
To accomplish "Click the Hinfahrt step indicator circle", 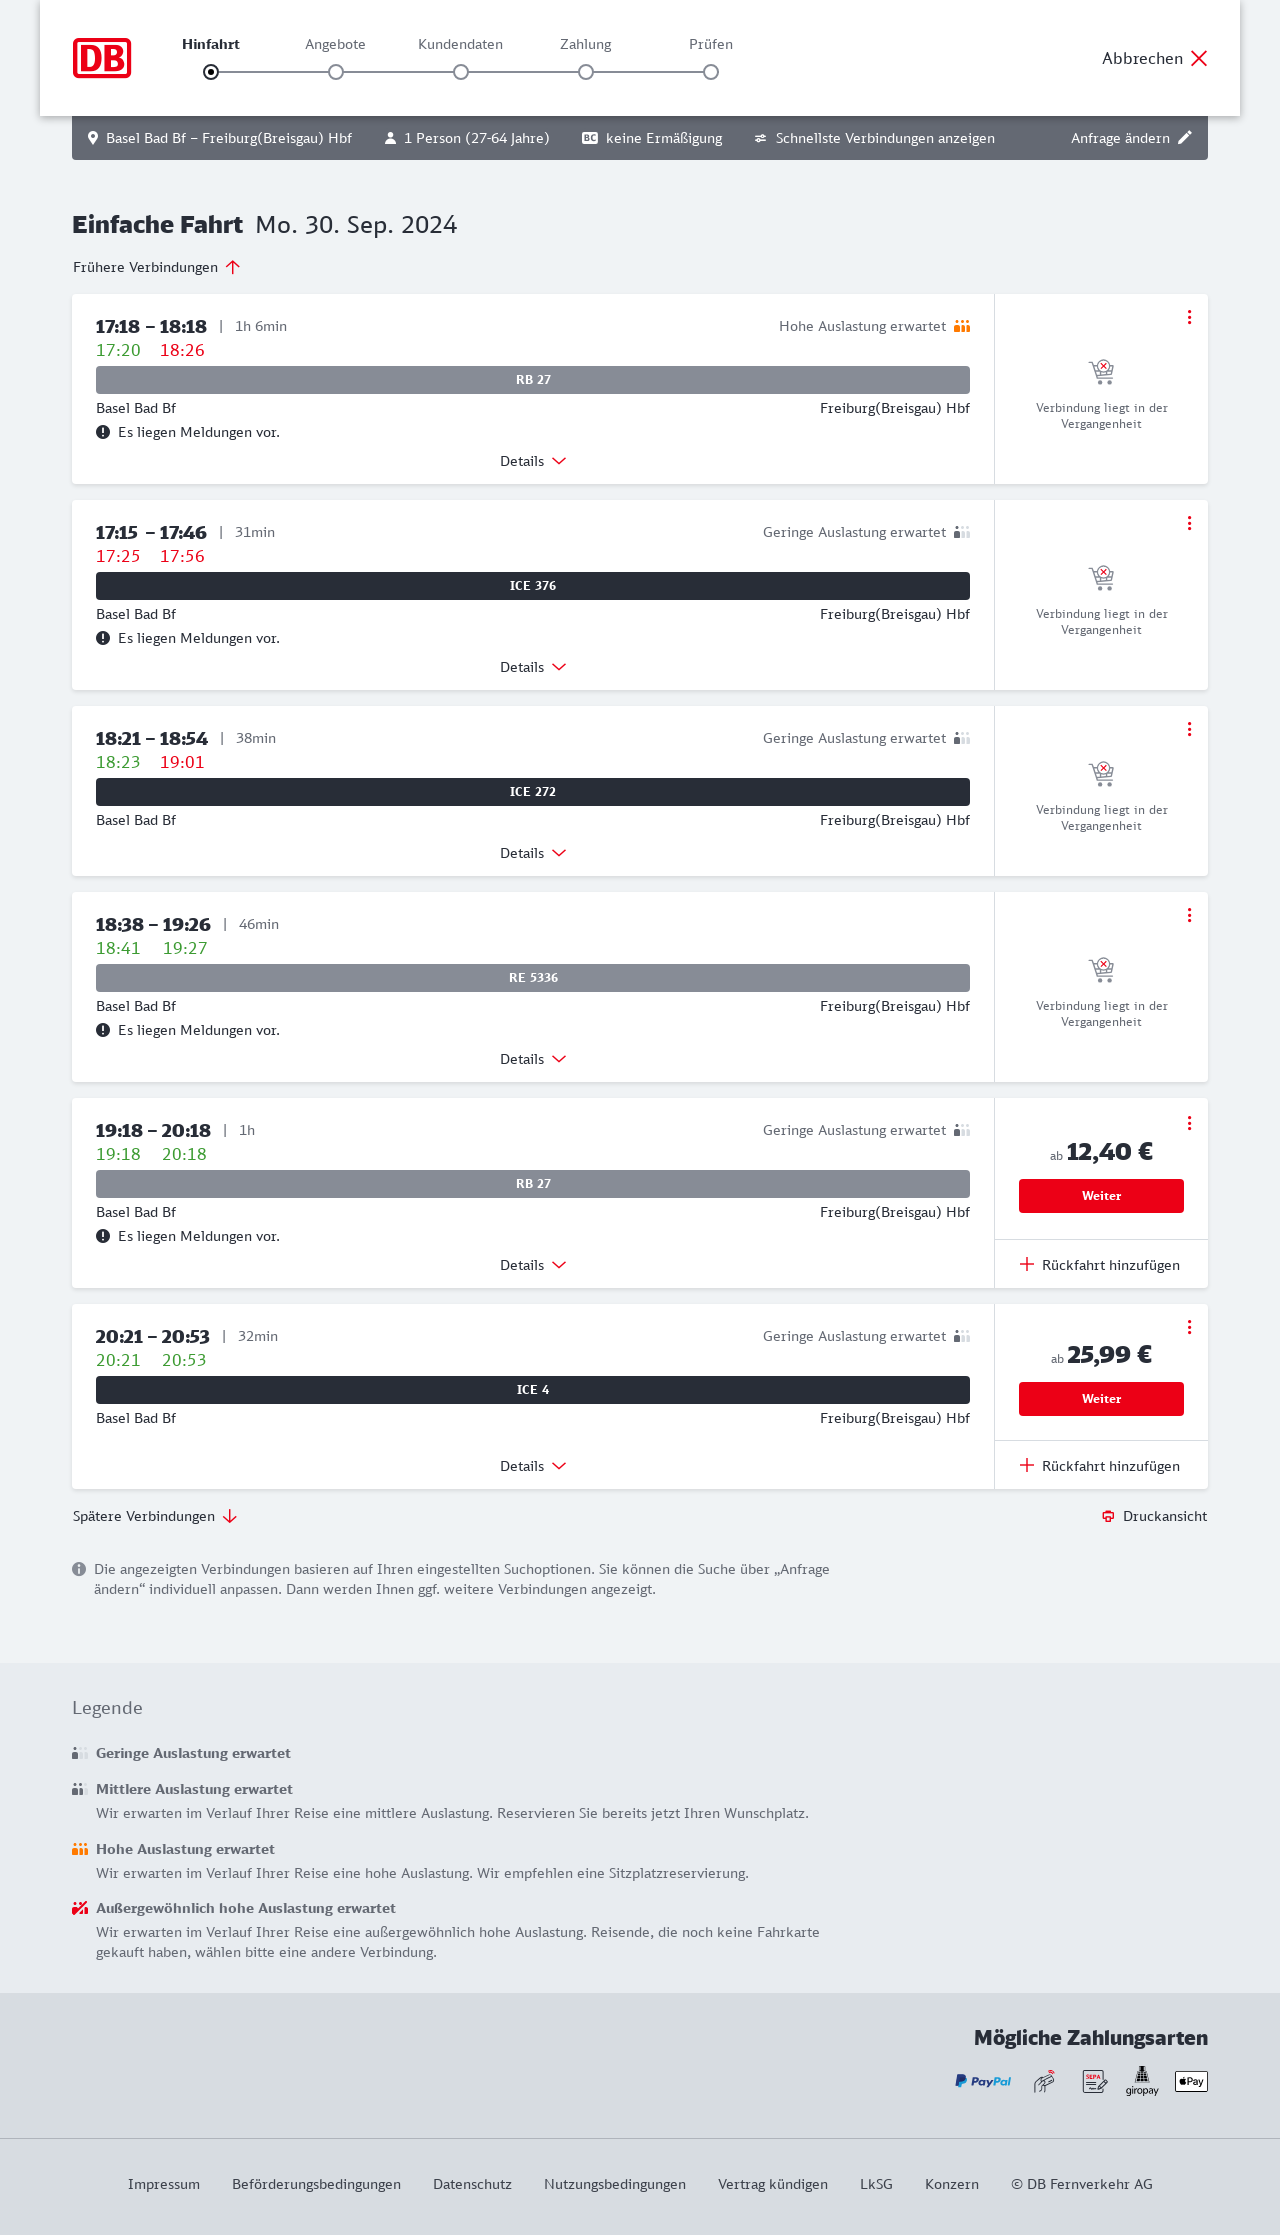I will coord(211,72).
